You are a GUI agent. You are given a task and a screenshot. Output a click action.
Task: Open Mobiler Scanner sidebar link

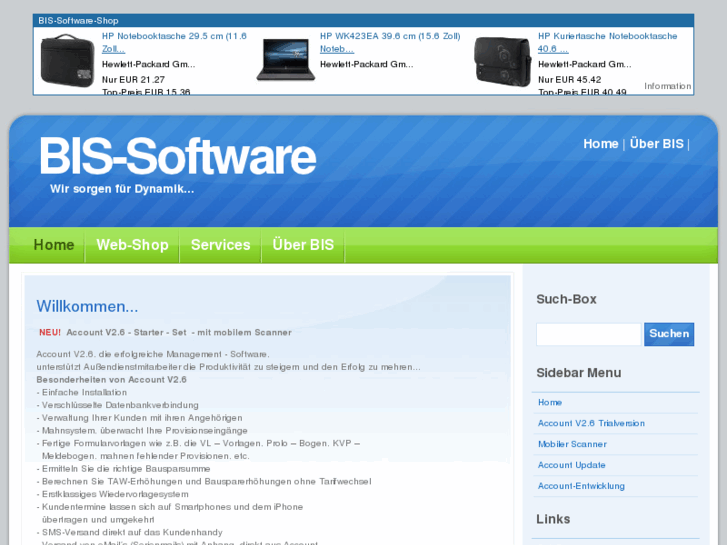coord(572,444)
